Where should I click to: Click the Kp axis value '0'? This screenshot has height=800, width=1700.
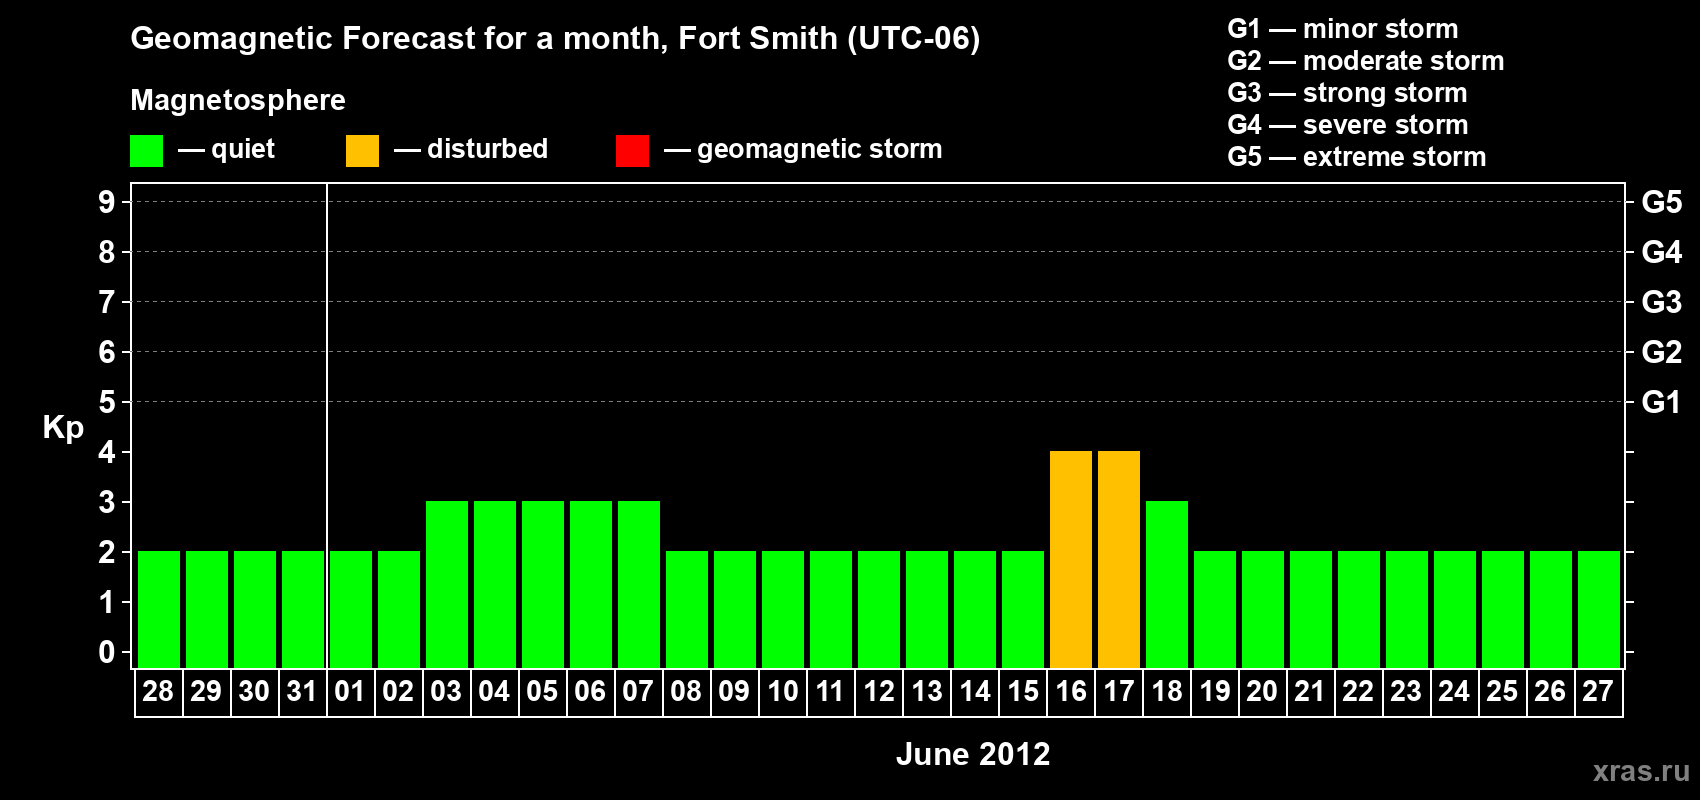click(x=107, y=652)
